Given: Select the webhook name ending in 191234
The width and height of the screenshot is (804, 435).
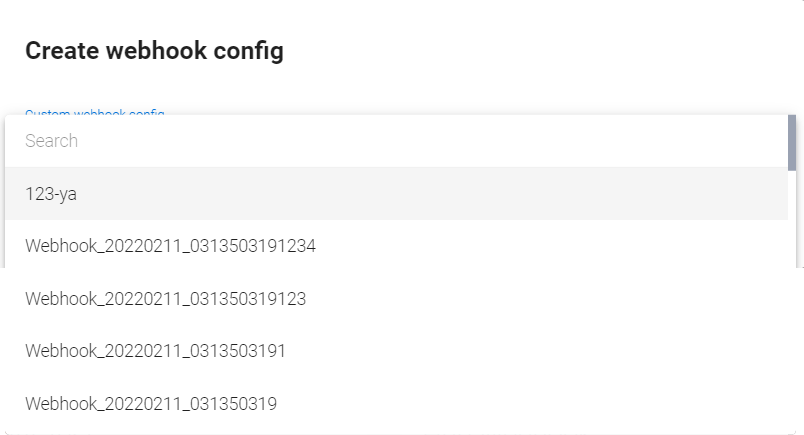Looking at the screenshot, I should [x=171, y=245].
